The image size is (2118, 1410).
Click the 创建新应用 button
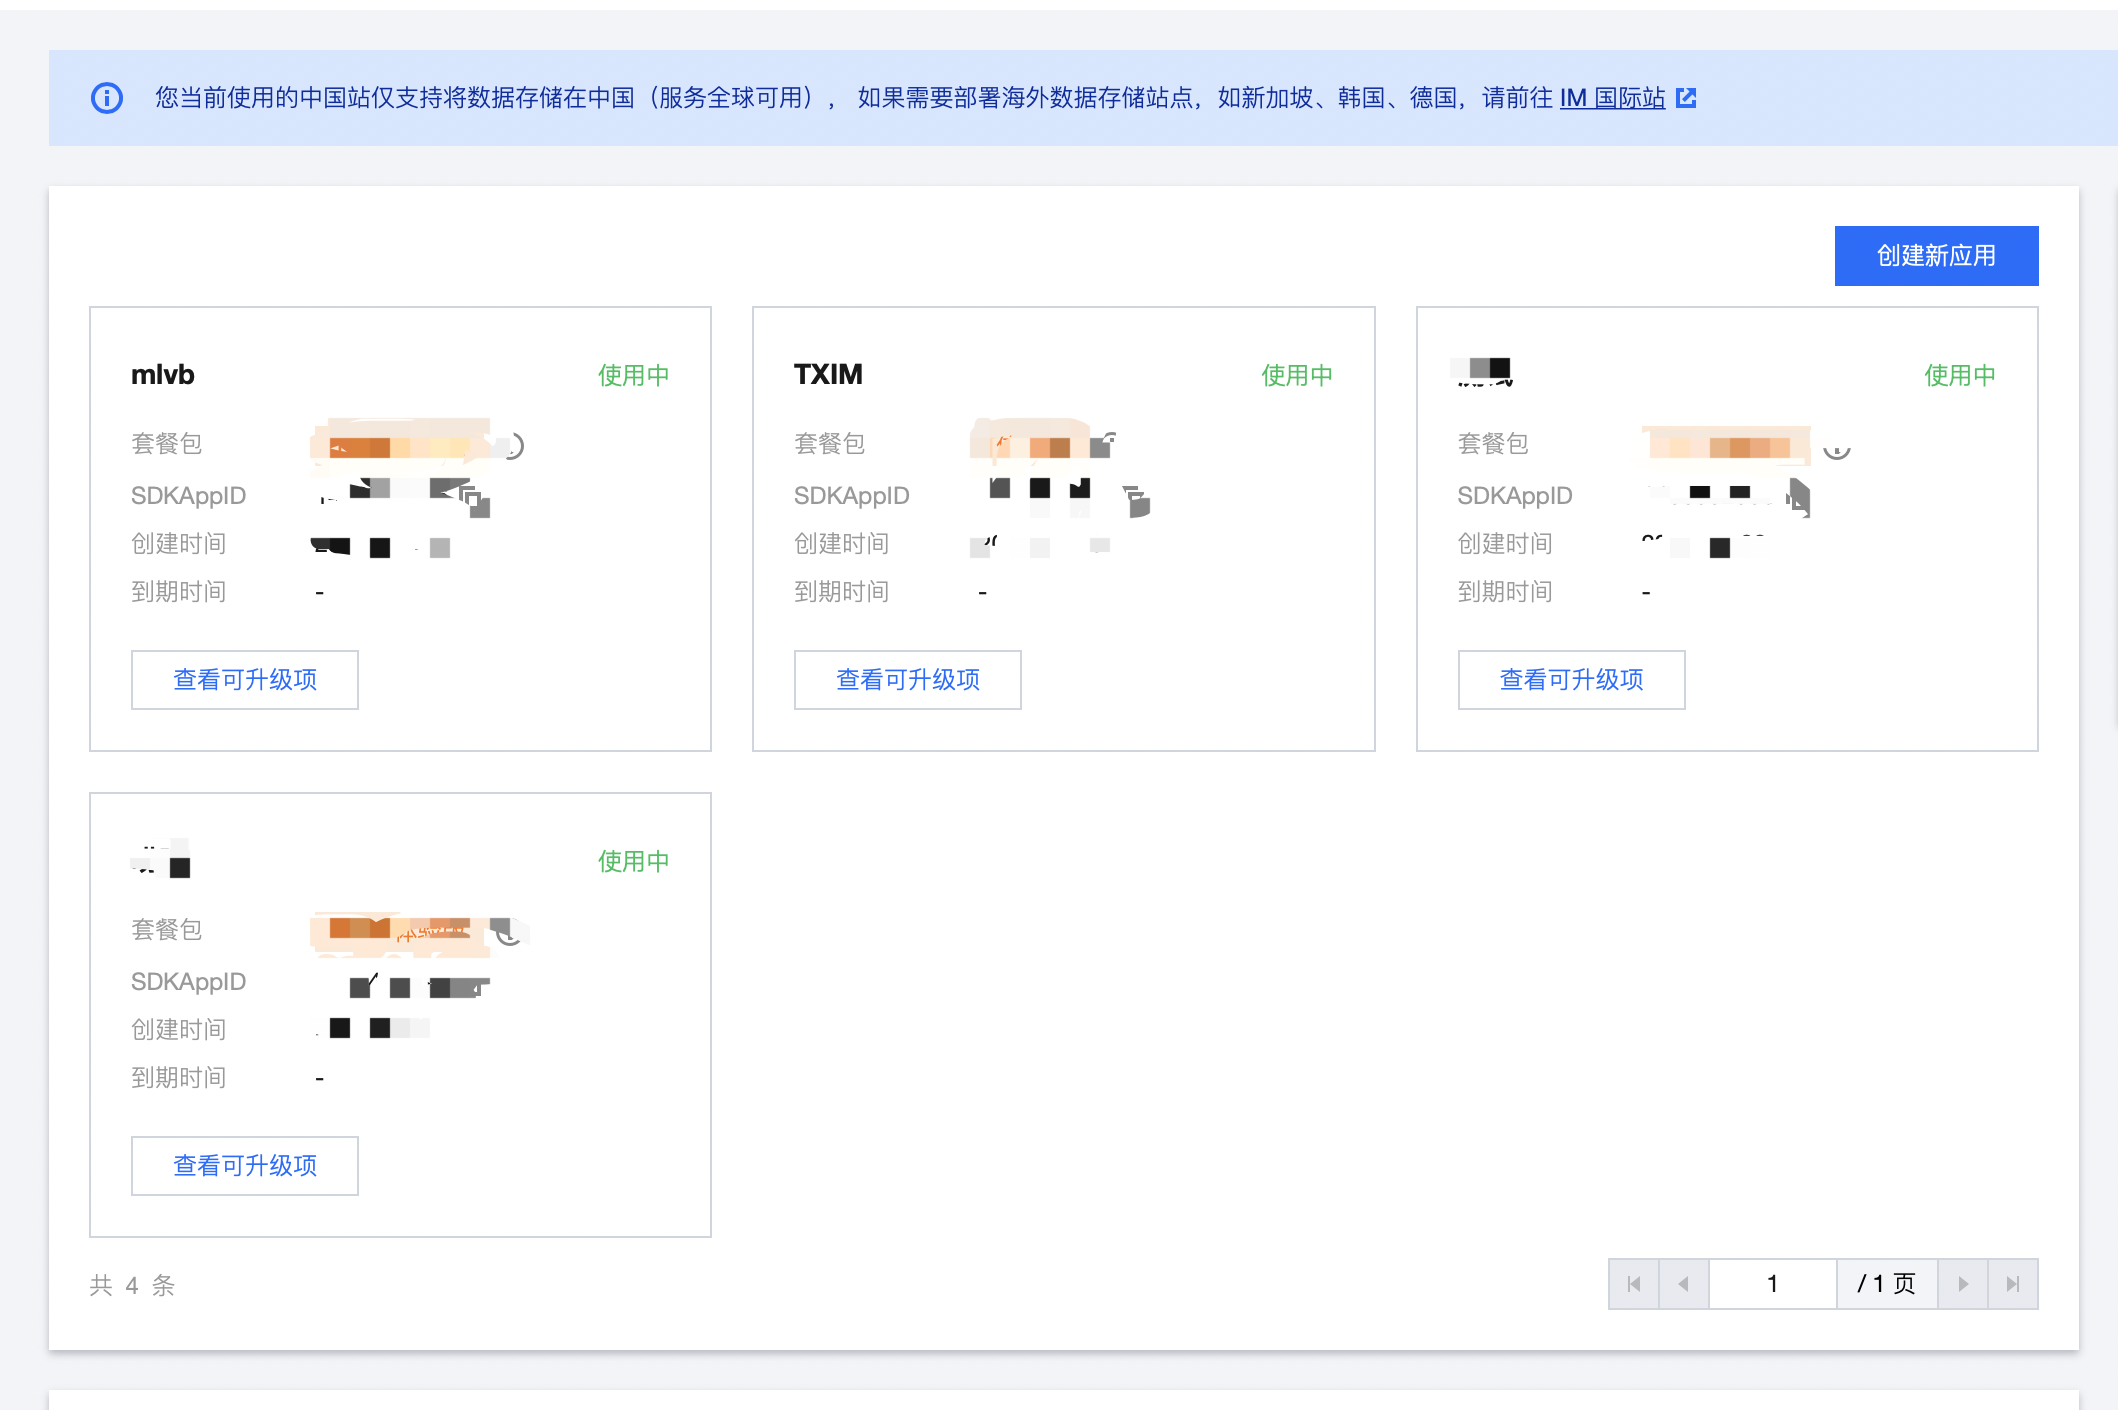click(1936, 255)
